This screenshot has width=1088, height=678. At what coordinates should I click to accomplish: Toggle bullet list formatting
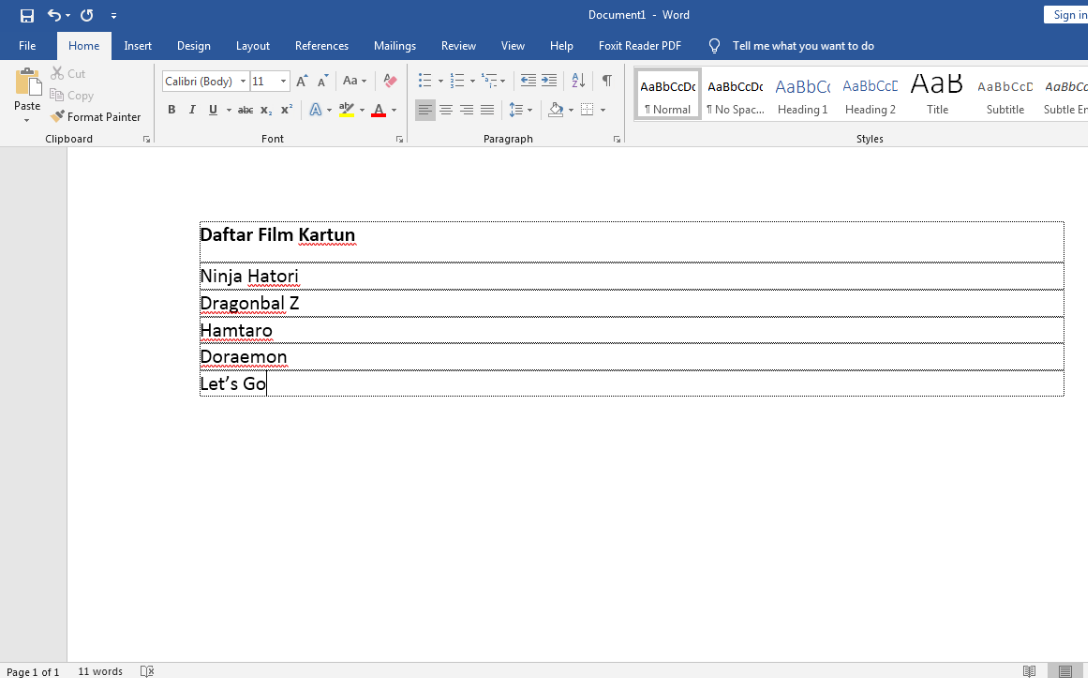pyautogui.click(x=424, y=81)
